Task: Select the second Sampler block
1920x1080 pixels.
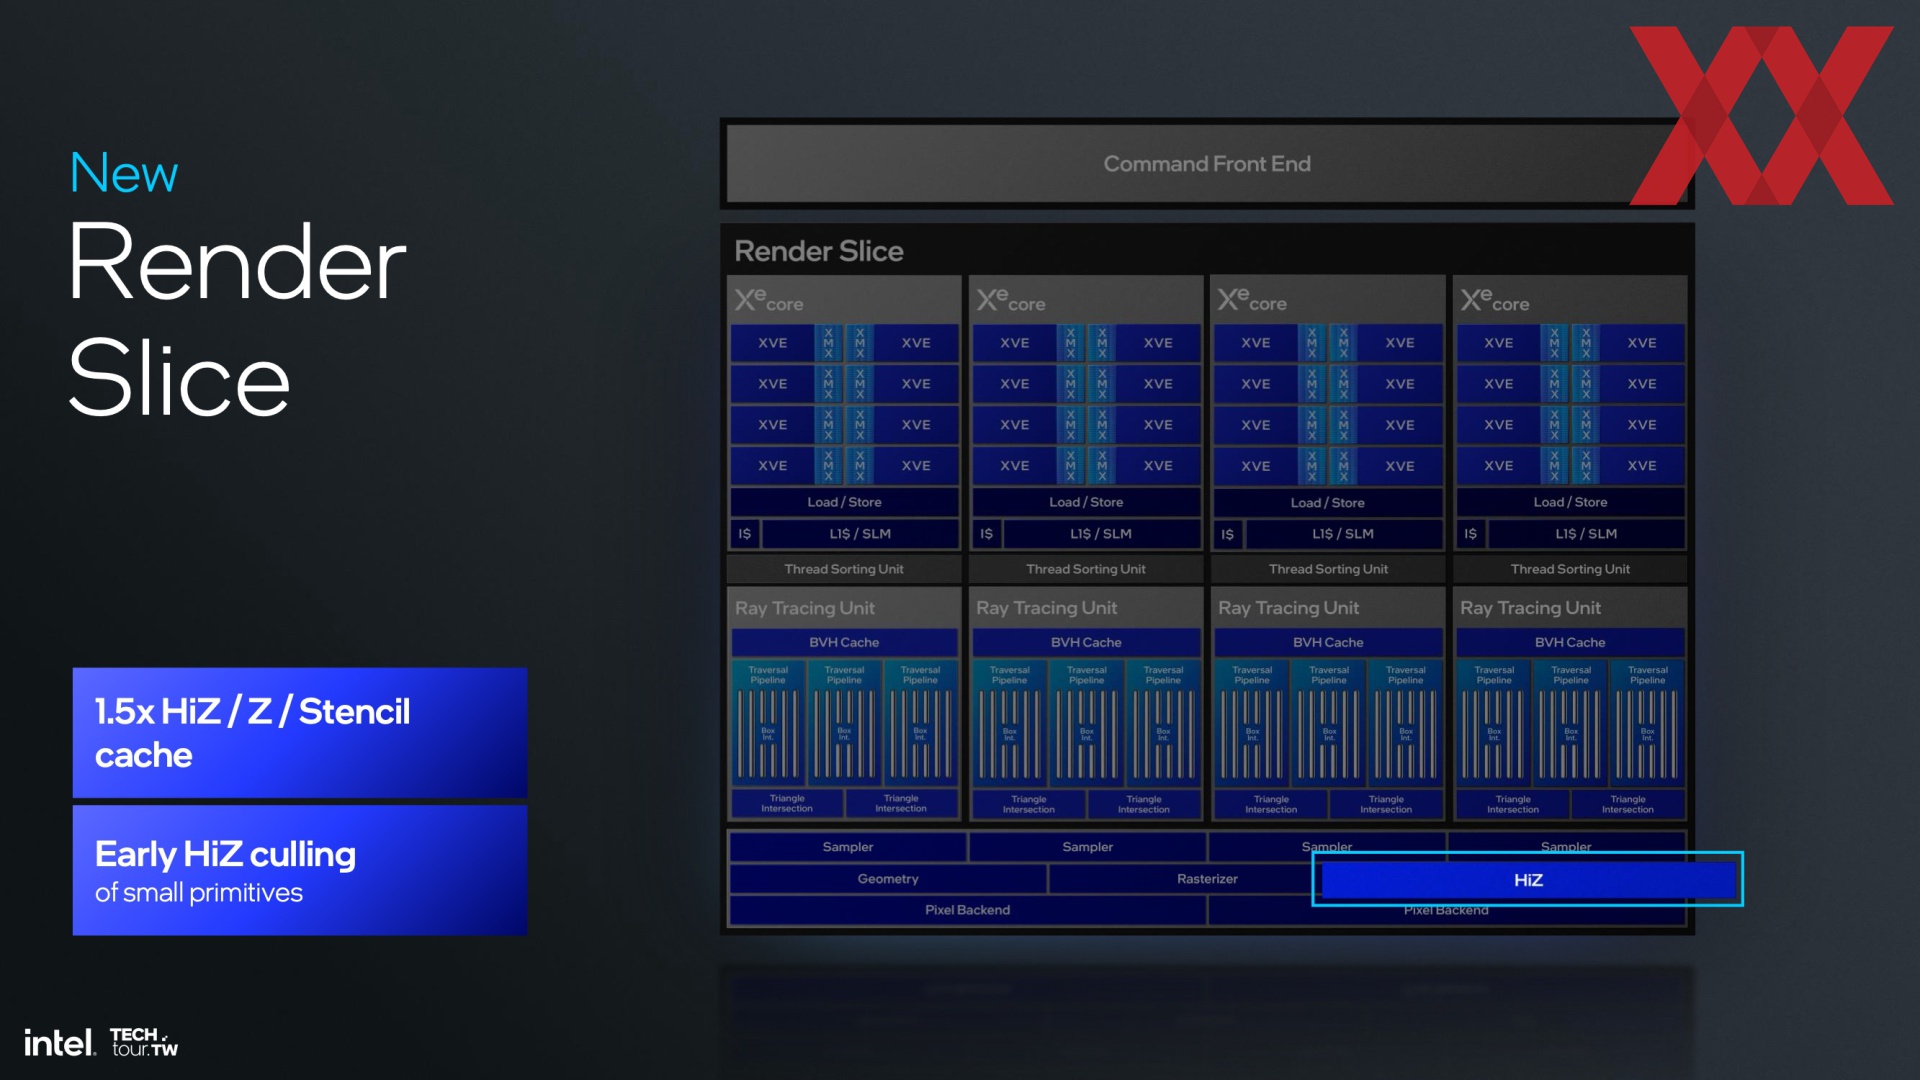Action: pyautogui.click(x=1088, y=847)
